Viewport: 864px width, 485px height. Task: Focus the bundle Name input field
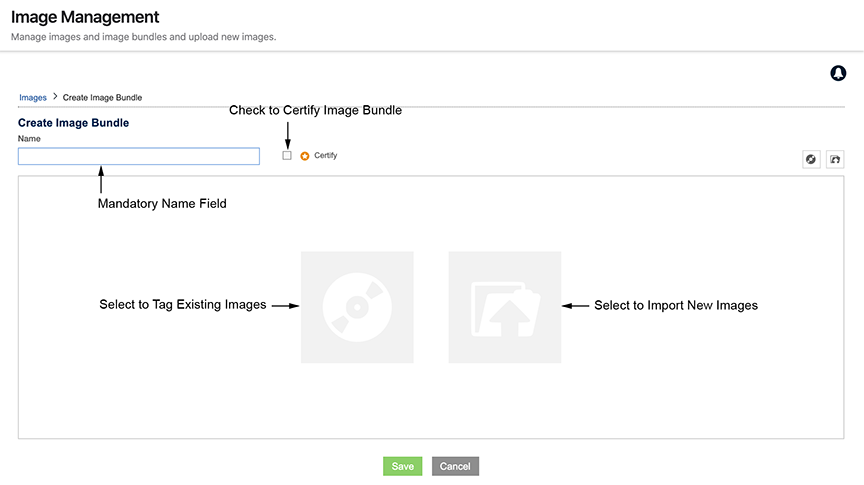click(x=139, y=156)
